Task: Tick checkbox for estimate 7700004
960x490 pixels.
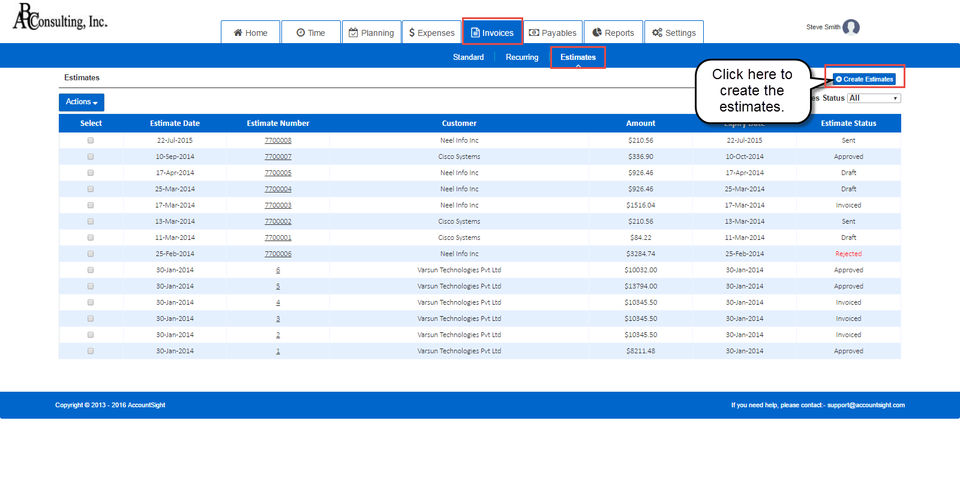Action: pos(91,189)
